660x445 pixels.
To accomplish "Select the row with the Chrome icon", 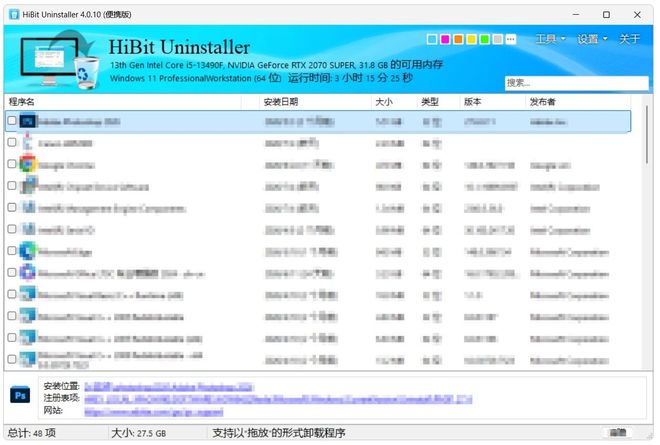I will [319, 165].
